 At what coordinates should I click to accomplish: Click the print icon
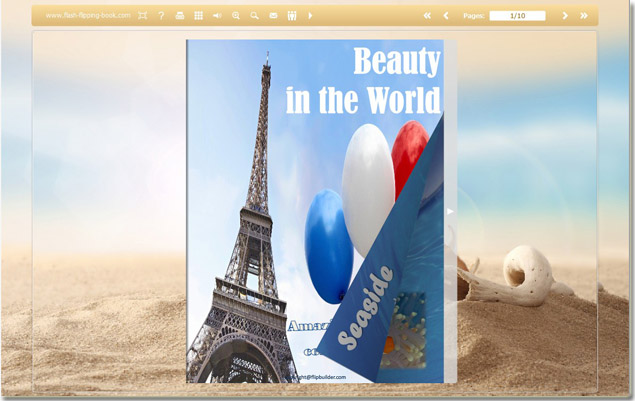coord(180,16)
